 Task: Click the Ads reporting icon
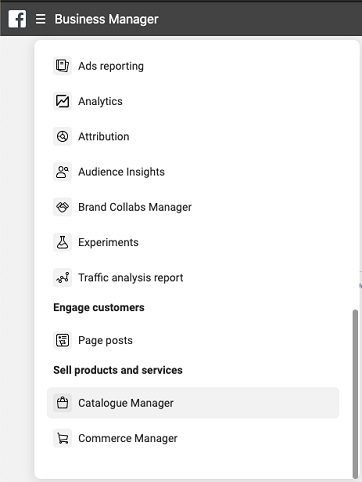pos(62,66)
